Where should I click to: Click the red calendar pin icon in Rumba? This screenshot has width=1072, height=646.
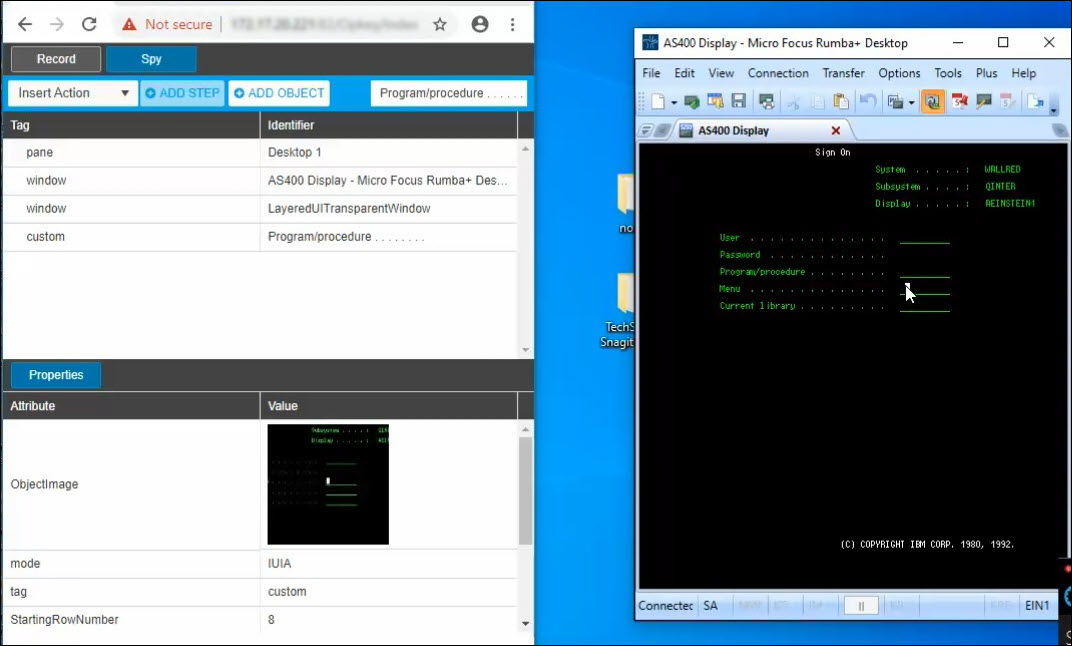[x=960, y=102]
